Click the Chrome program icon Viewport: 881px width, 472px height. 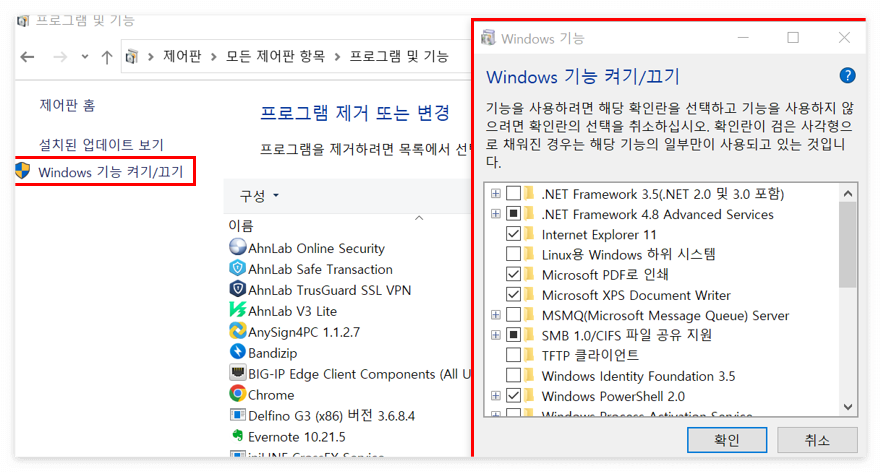pos(238,393)
